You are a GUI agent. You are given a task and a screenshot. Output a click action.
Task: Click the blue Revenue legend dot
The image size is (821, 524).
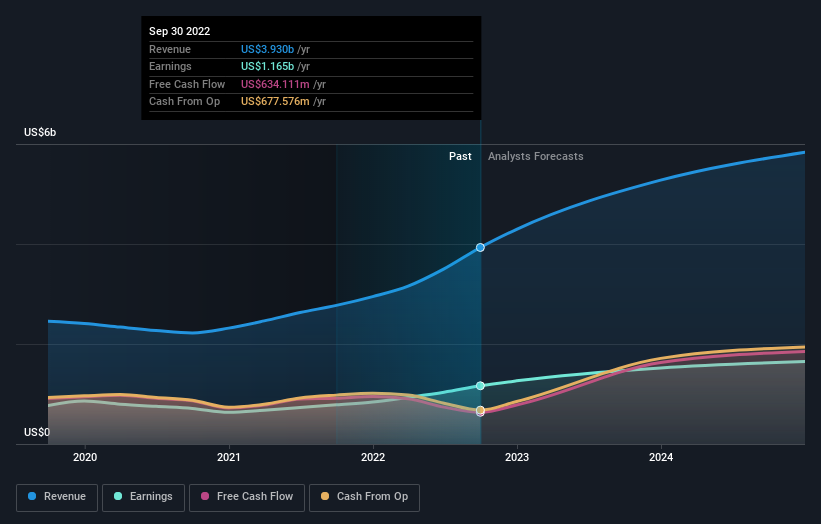click(32, 496)
